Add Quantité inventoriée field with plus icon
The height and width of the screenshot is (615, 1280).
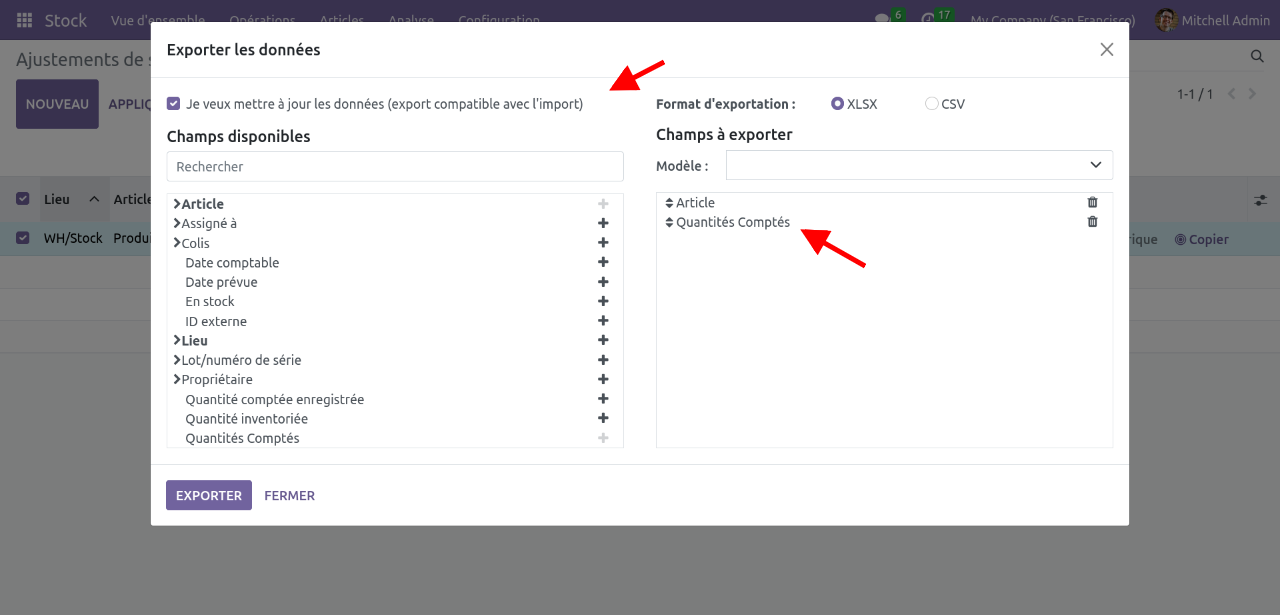[603, 419]
